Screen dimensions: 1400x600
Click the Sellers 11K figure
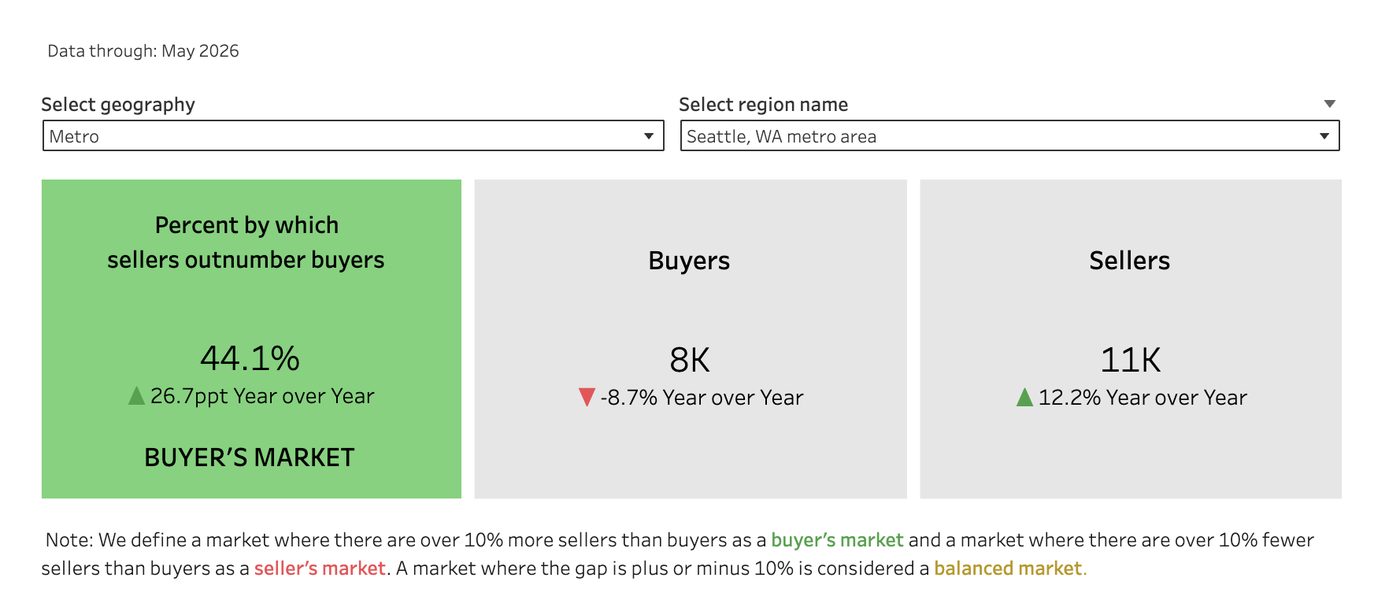click(1130, 359)
